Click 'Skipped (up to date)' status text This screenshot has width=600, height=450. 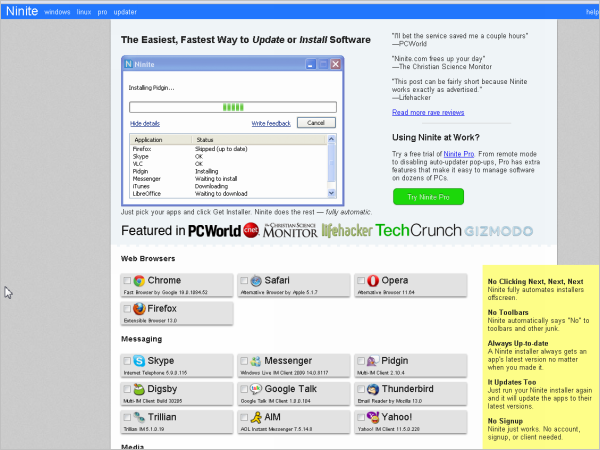click(221, 149)
